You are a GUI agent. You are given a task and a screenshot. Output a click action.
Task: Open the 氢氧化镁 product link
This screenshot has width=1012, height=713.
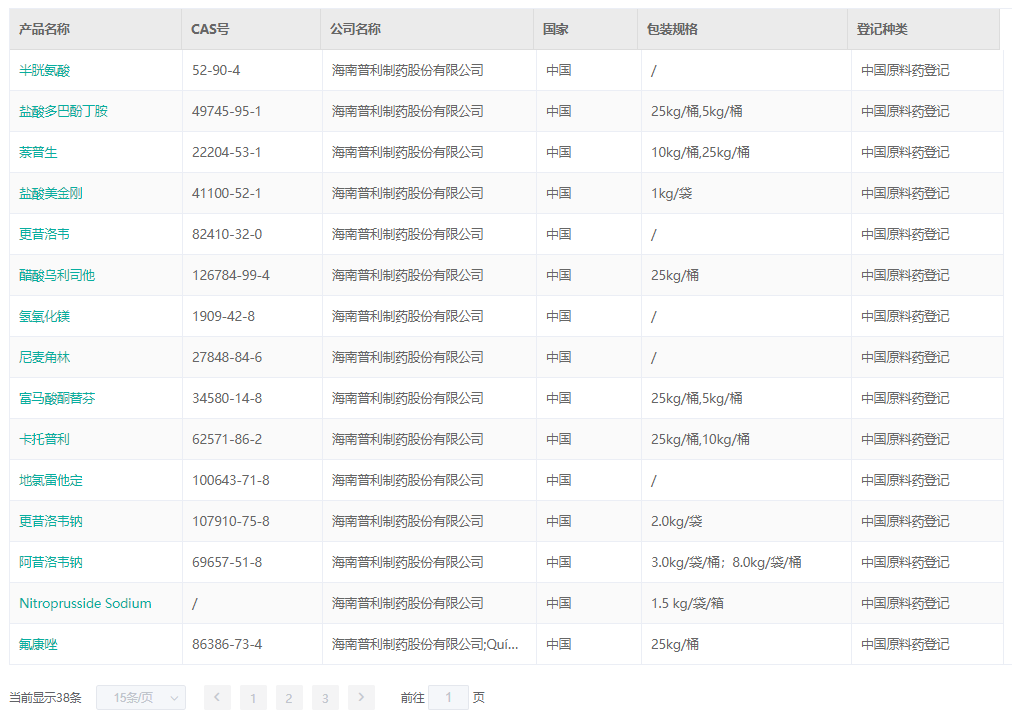pos(44,316)
